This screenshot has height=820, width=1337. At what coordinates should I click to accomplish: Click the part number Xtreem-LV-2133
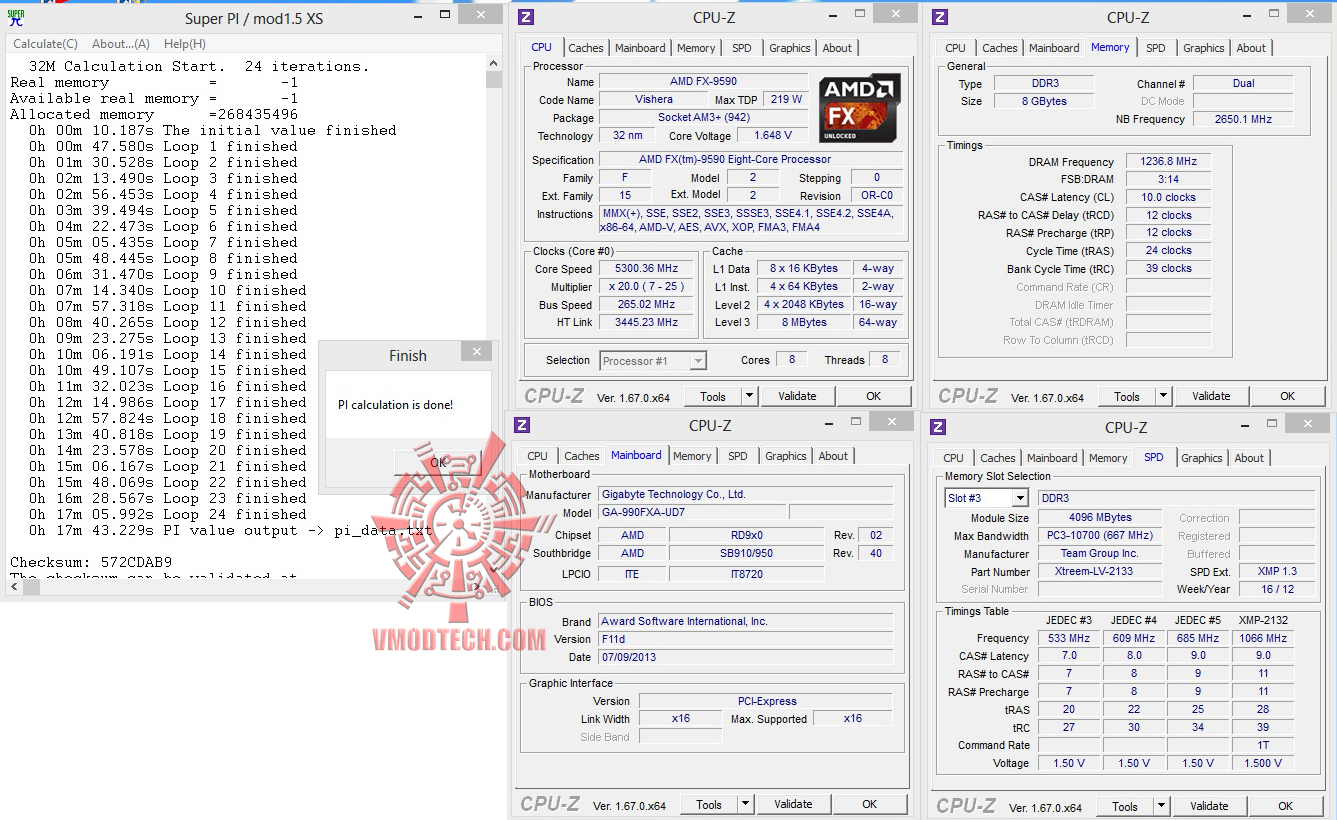(1099, 572)
